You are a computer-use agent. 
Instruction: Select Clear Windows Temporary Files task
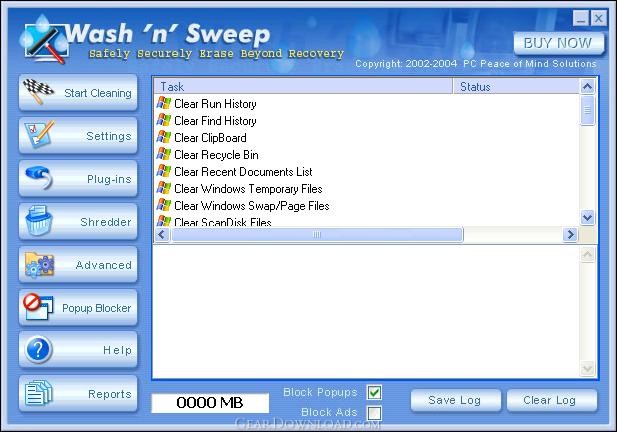pyautogui.click(x=248, y=189)
